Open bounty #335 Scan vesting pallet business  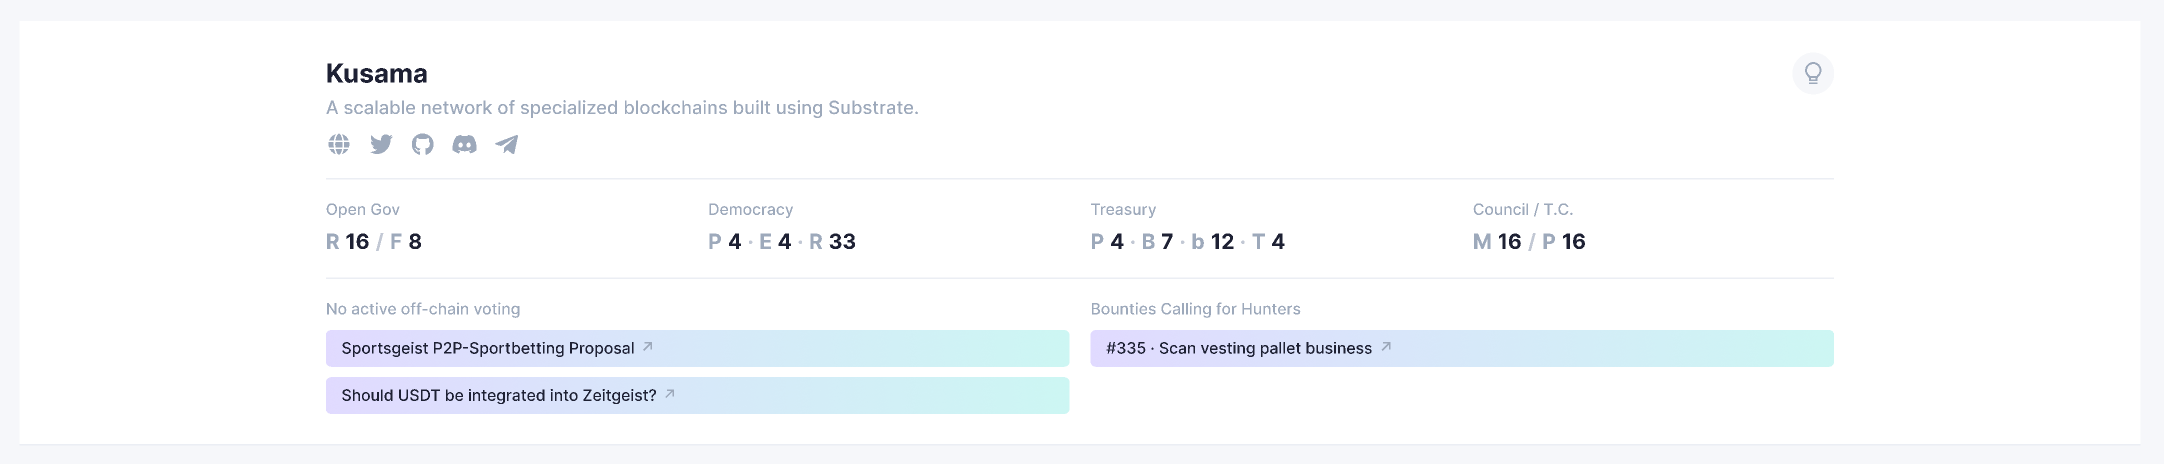[x=1239, y=348]
